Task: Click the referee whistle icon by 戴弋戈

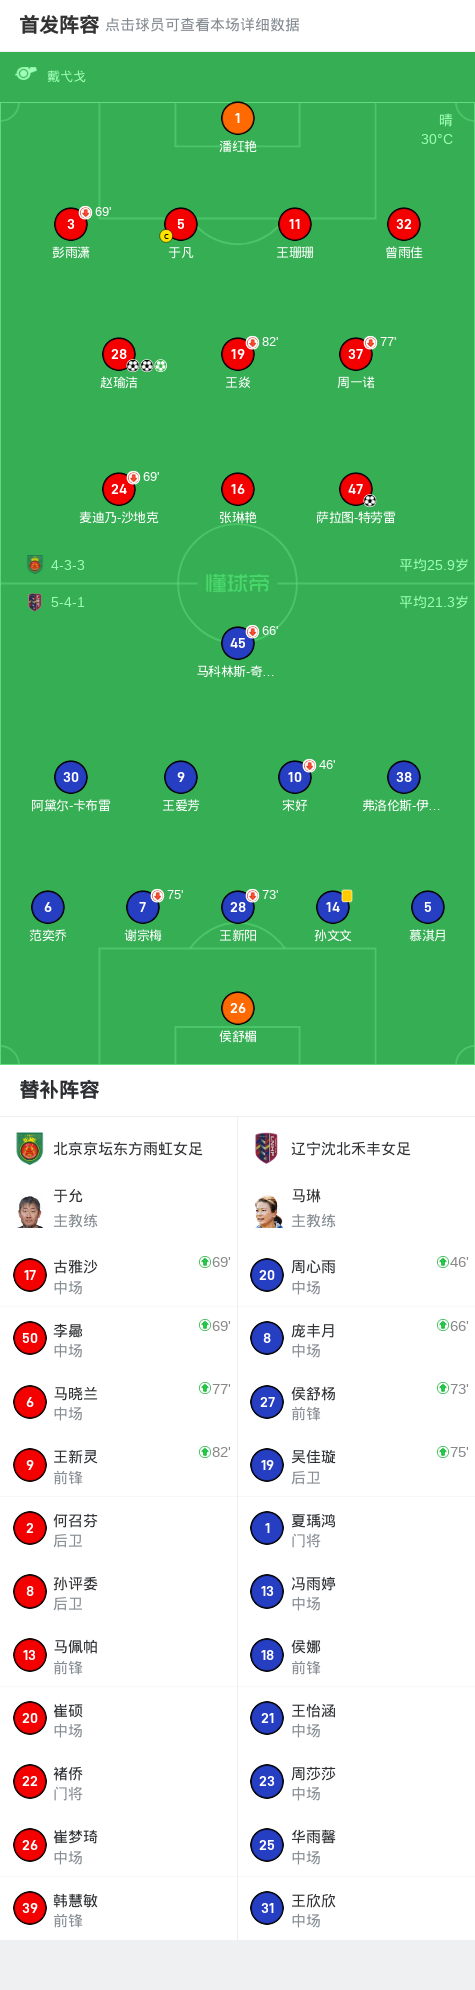Action: 26,75
